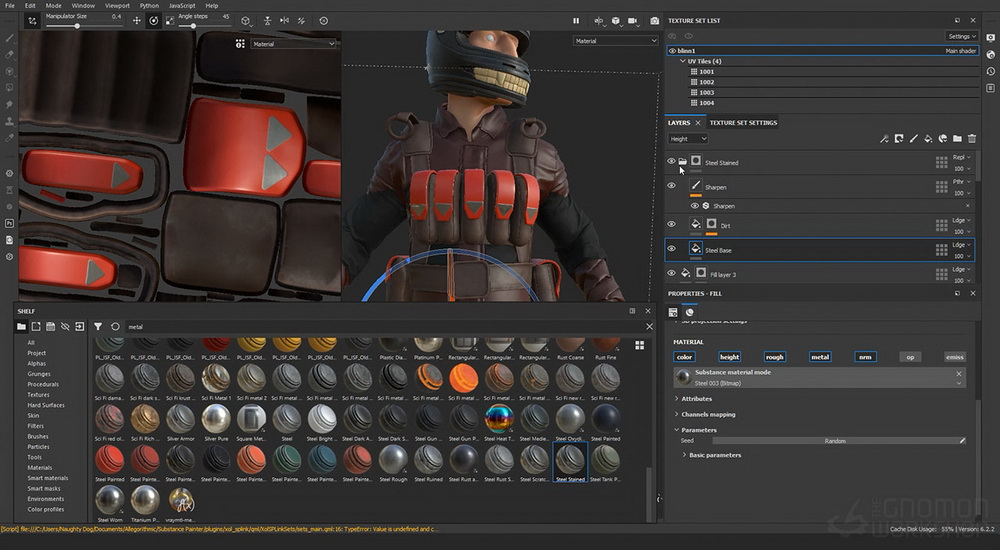Screen dimensions: 1000x550
Task: Toggle visibility of the Sharpen paint layer
Action: (x=671, y=186)
